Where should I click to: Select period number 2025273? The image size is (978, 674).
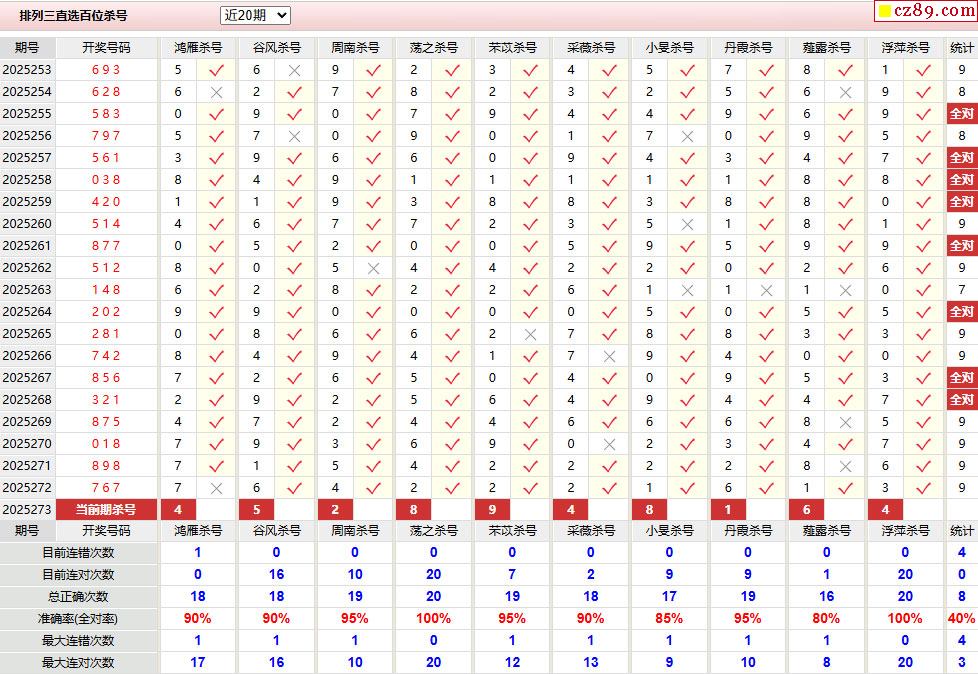(27, 510)
